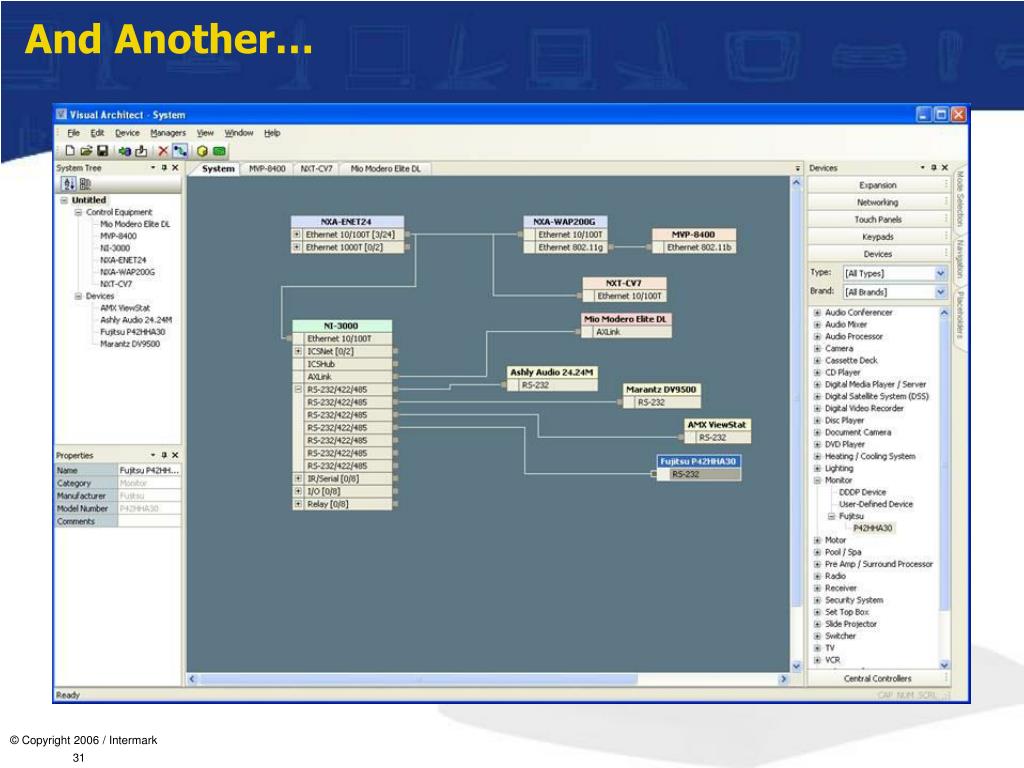Open the Brand combo box showing All Brands
The width and height of the screenshot is (1024, 768).
pyautogui.click(x=895, y=292)
